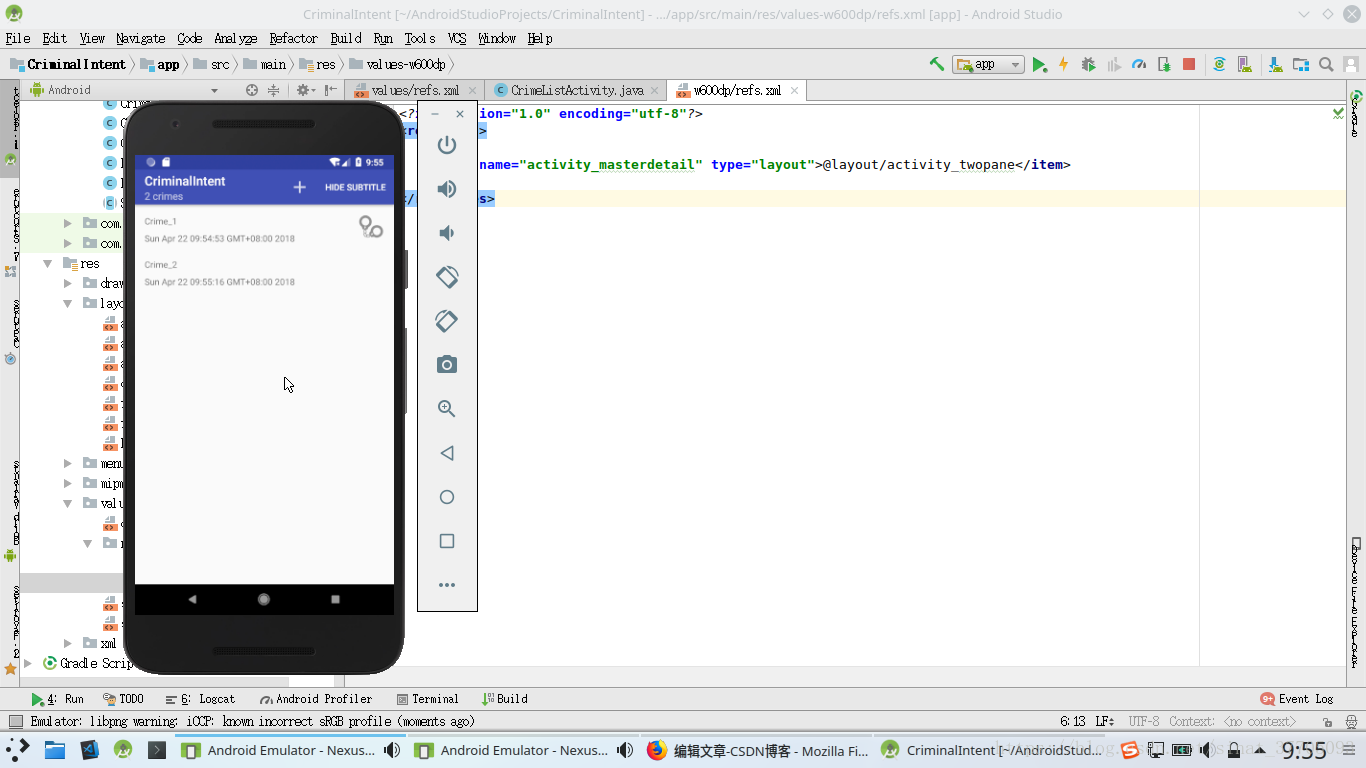Switch to CrimeListActivity.java tab
Screen dimensions: 1366x768
577,90
